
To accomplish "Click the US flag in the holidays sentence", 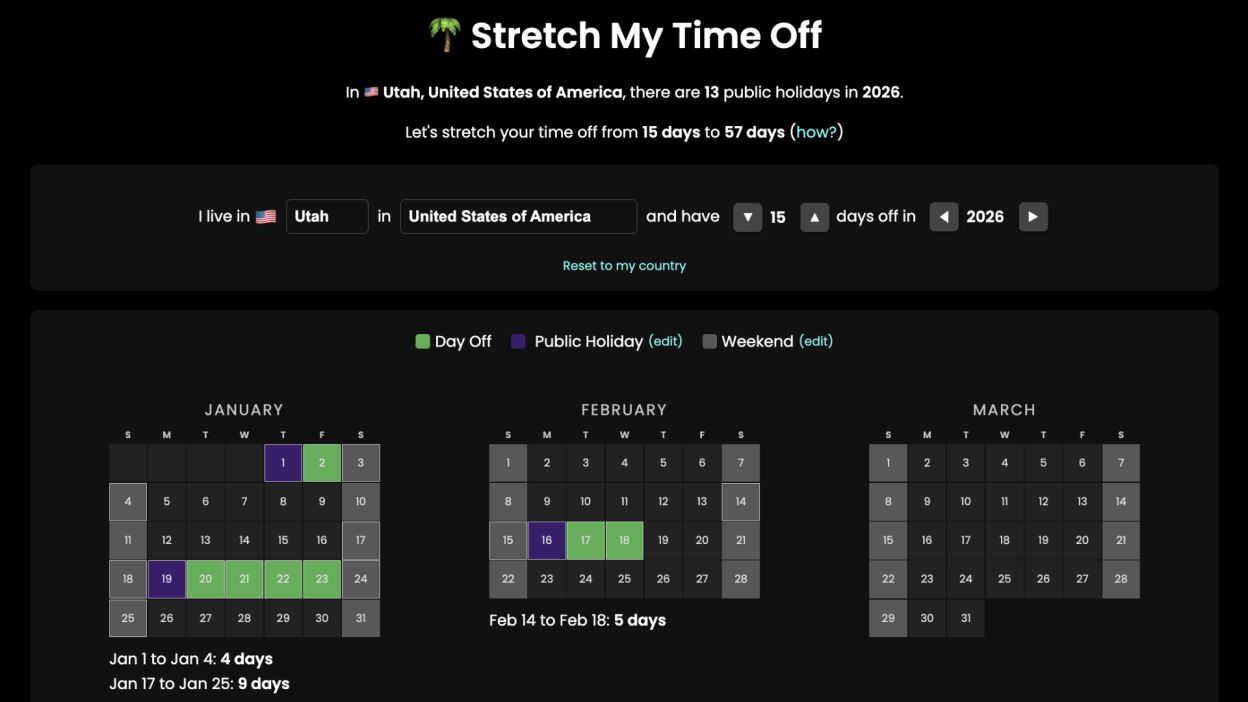I will [x=371, y=91].
